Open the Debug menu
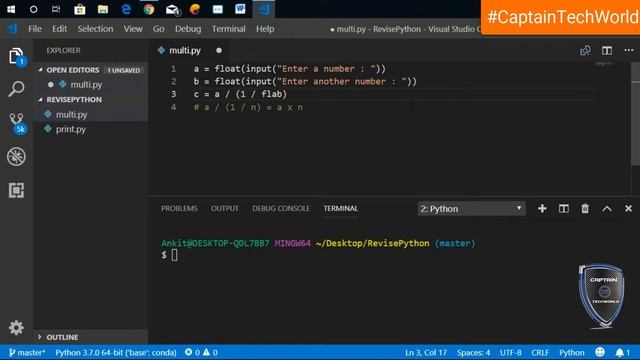The image size is (640, 360). coord(188,29)
